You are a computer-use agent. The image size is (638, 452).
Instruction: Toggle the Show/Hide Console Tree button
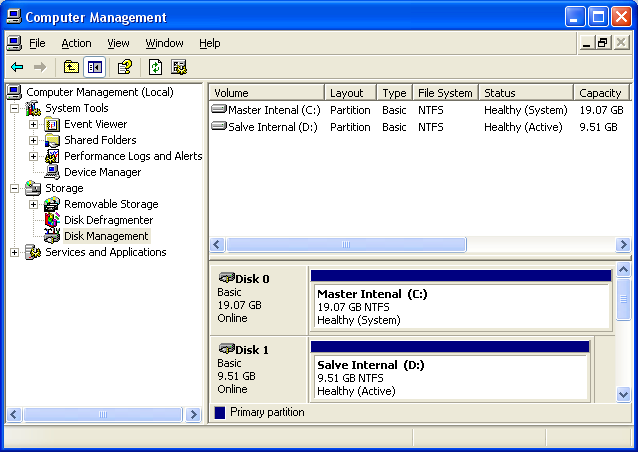click(x=95, y=67)
